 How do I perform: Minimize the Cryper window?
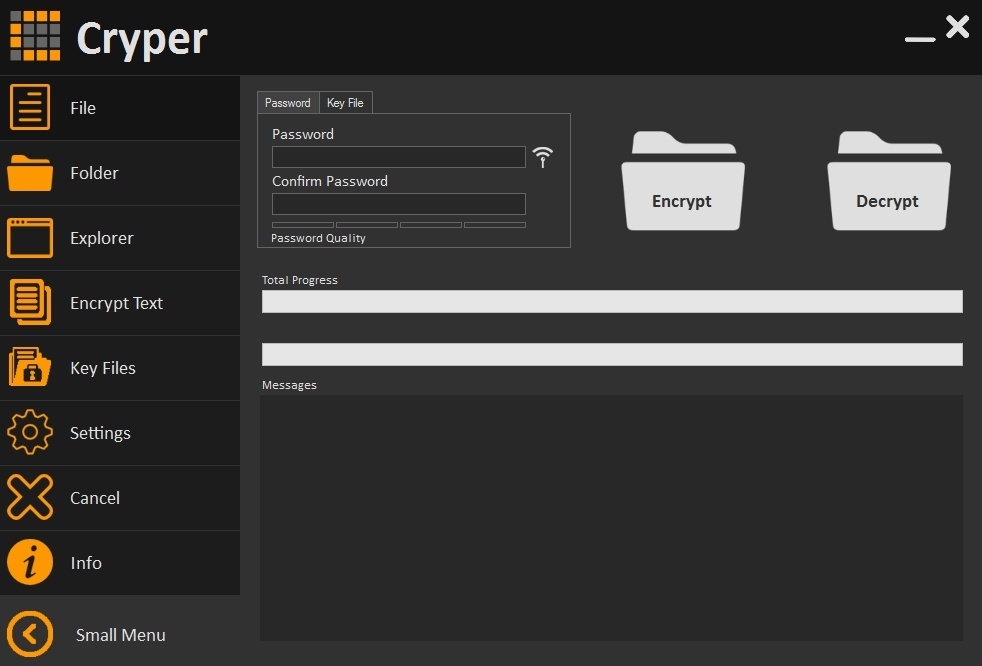click(920, 39)
